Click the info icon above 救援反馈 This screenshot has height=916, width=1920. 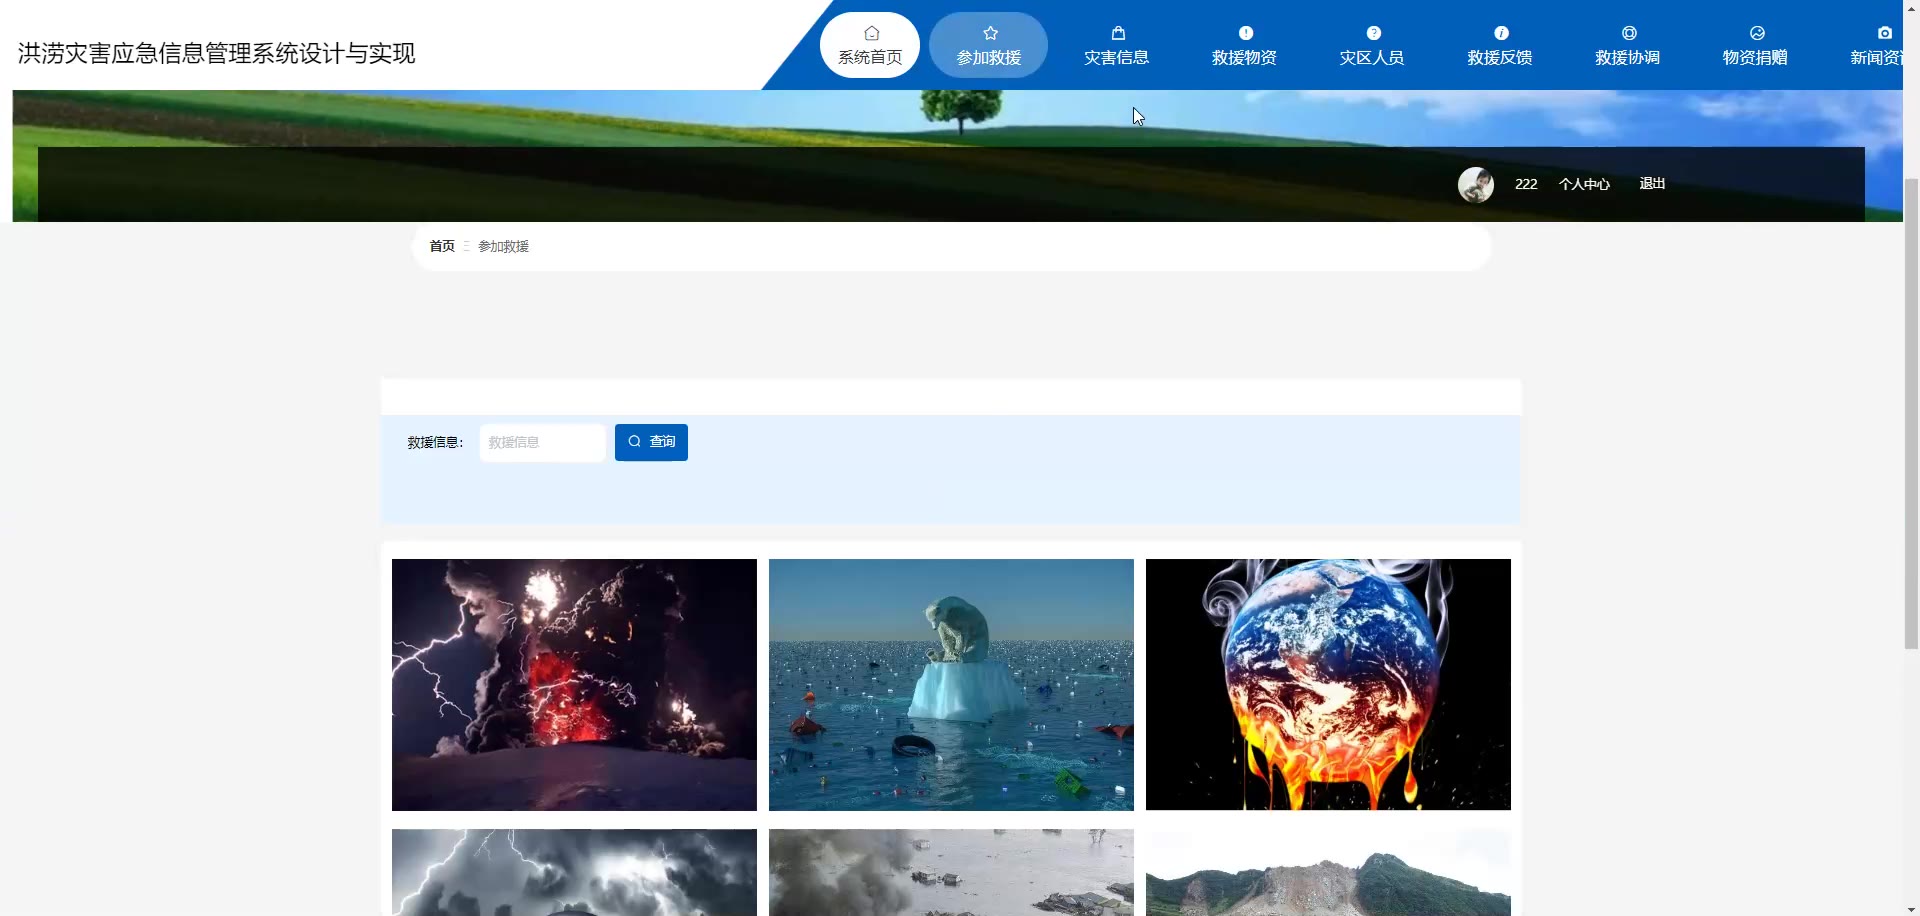pos(1501,33)
